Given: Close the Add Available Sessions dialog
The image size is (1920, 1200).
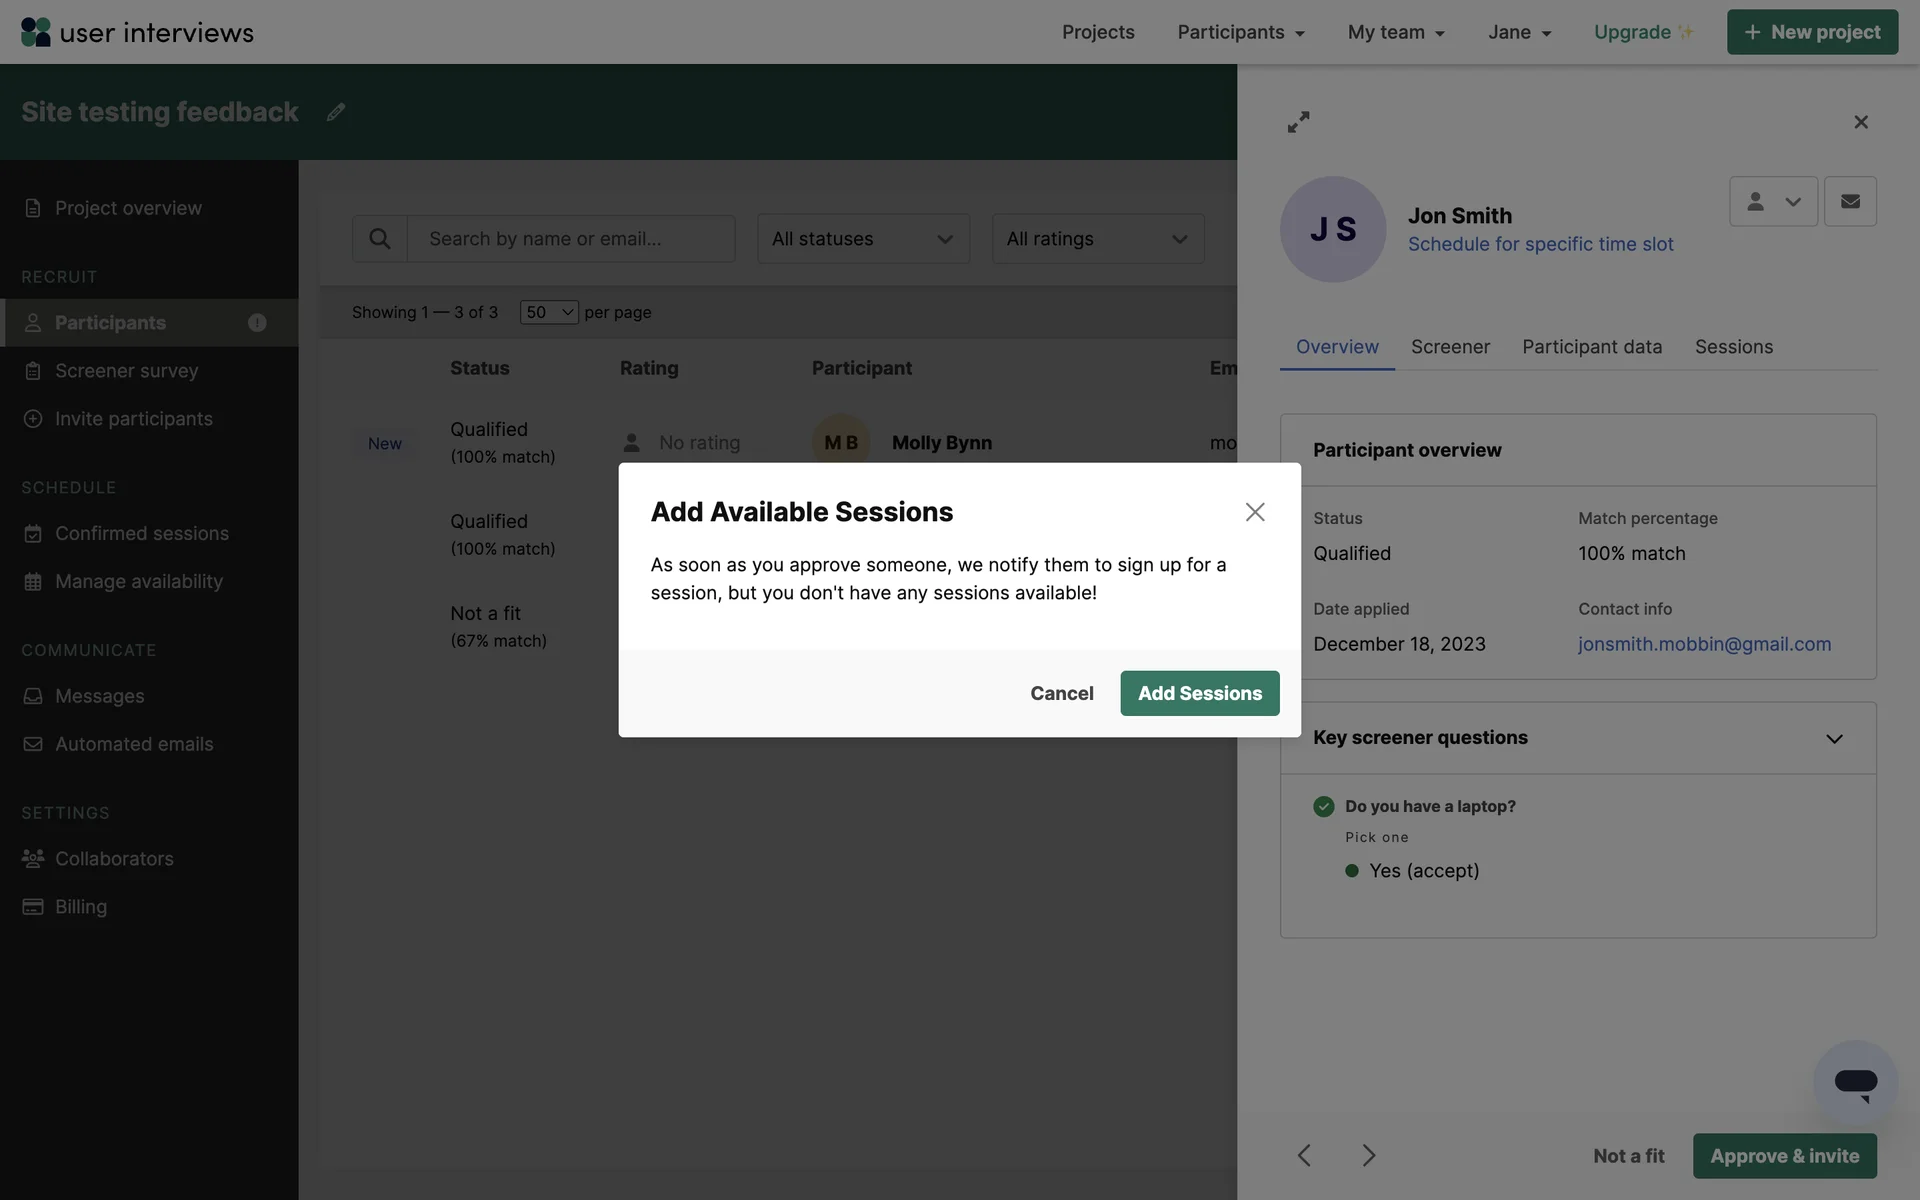Looking at the screenshot, I should tap(1255, 512).
